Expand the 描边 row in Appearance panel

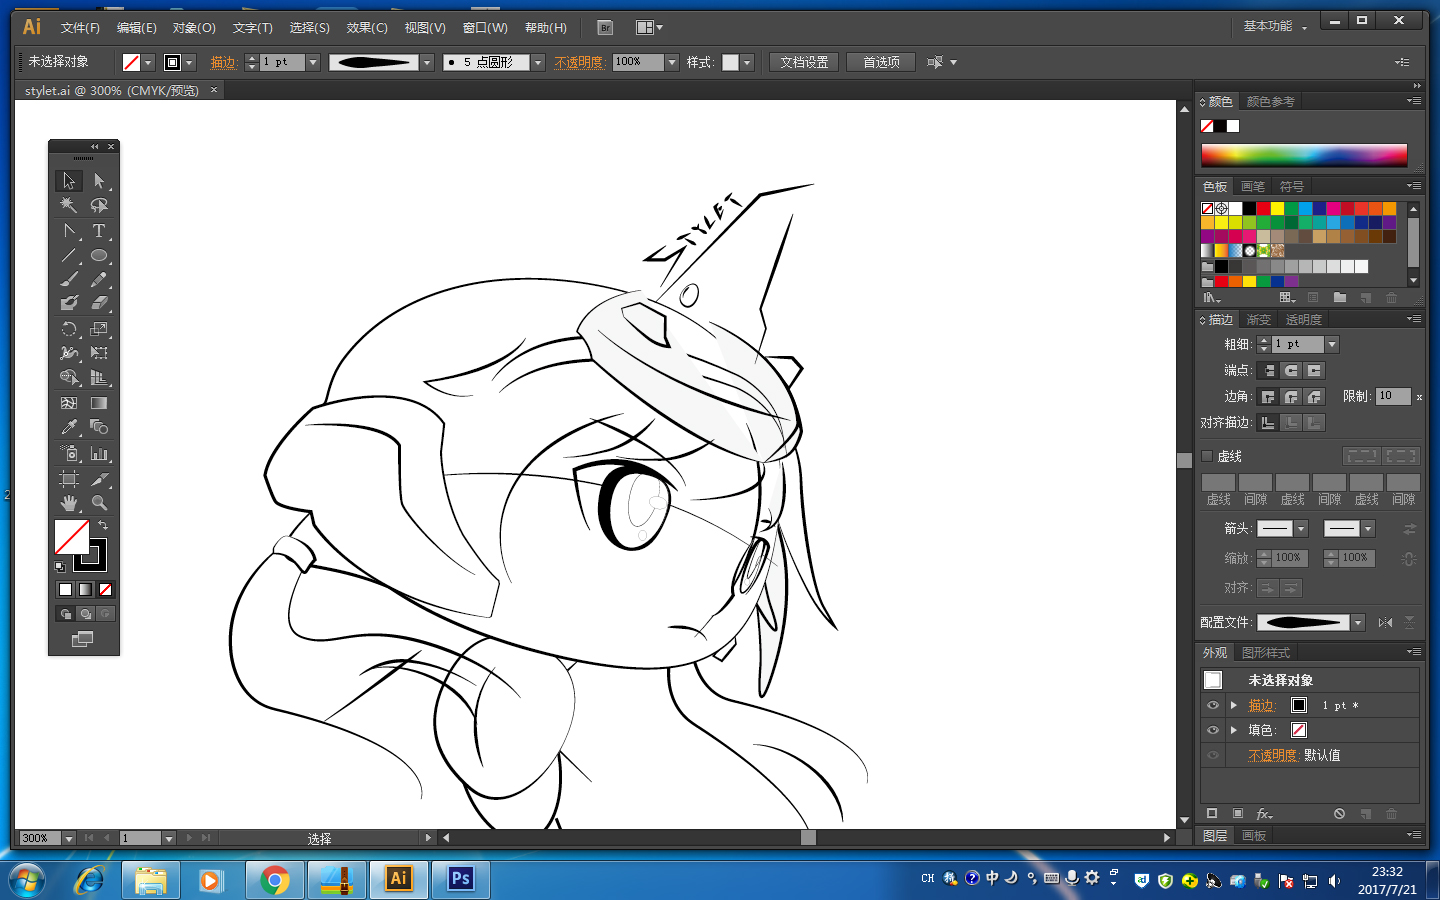click(x=1234, y=705)
